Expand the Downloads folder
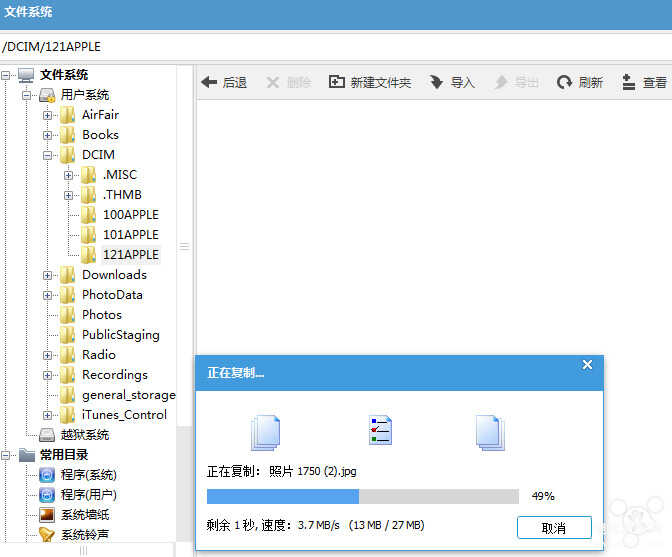The height and width of the screenshot is (557, 672). pos(47,276)
